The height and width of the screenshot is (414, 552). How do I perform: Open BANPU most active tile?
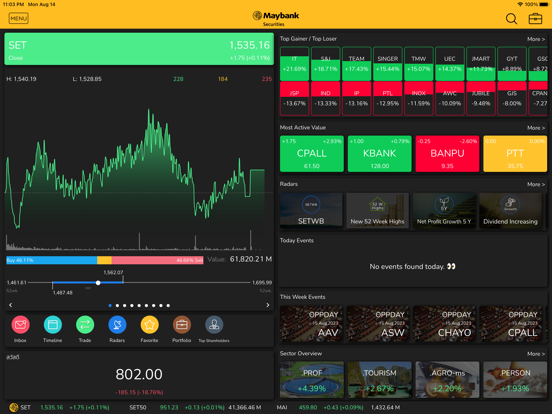pos(447,153)
